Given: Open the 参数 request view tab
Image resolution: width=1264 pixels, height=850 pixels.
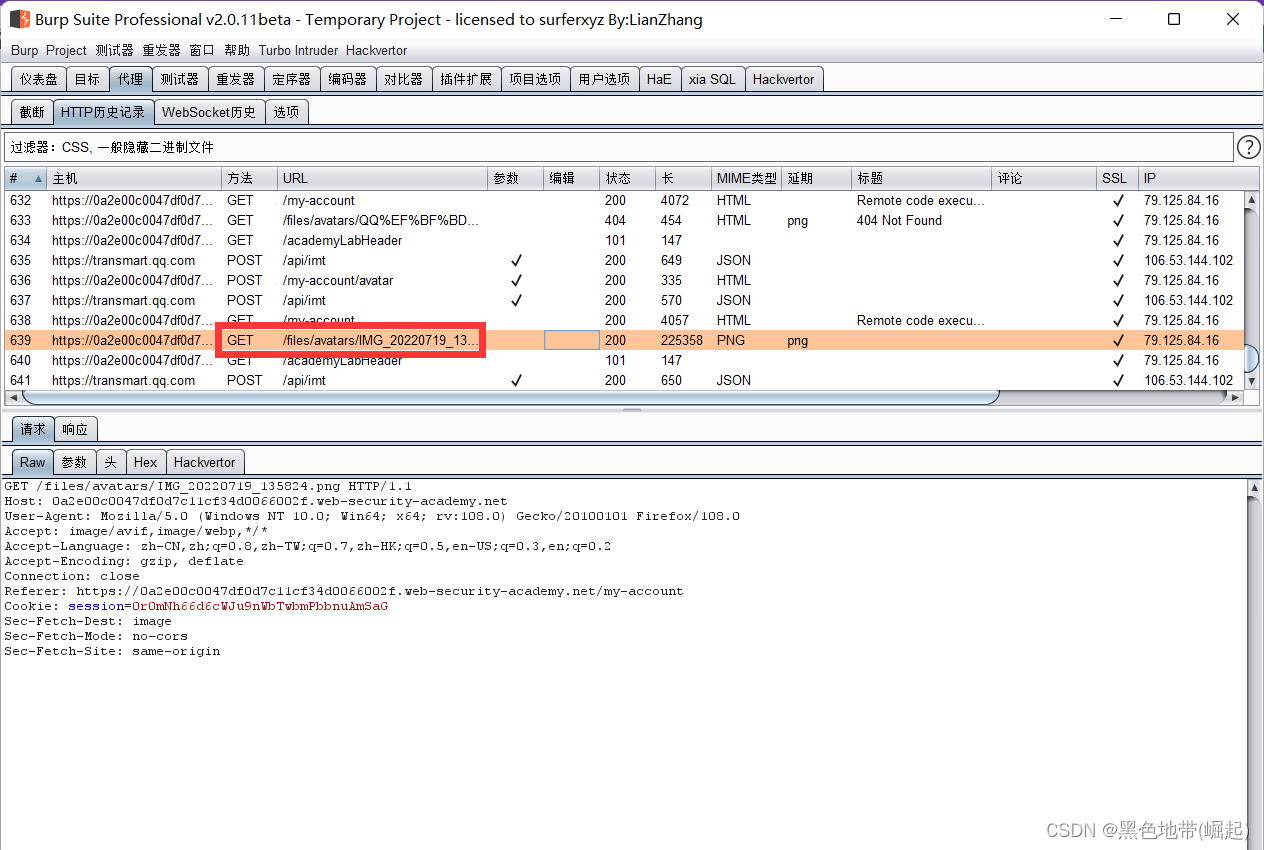Looking at the screenshot, I should coord(75,462).
